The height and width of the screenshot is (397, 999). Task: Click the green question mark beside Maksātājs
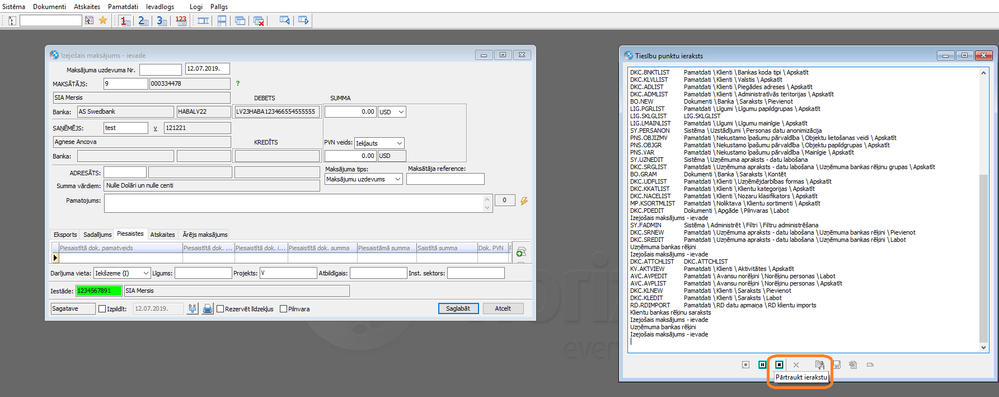238,83
